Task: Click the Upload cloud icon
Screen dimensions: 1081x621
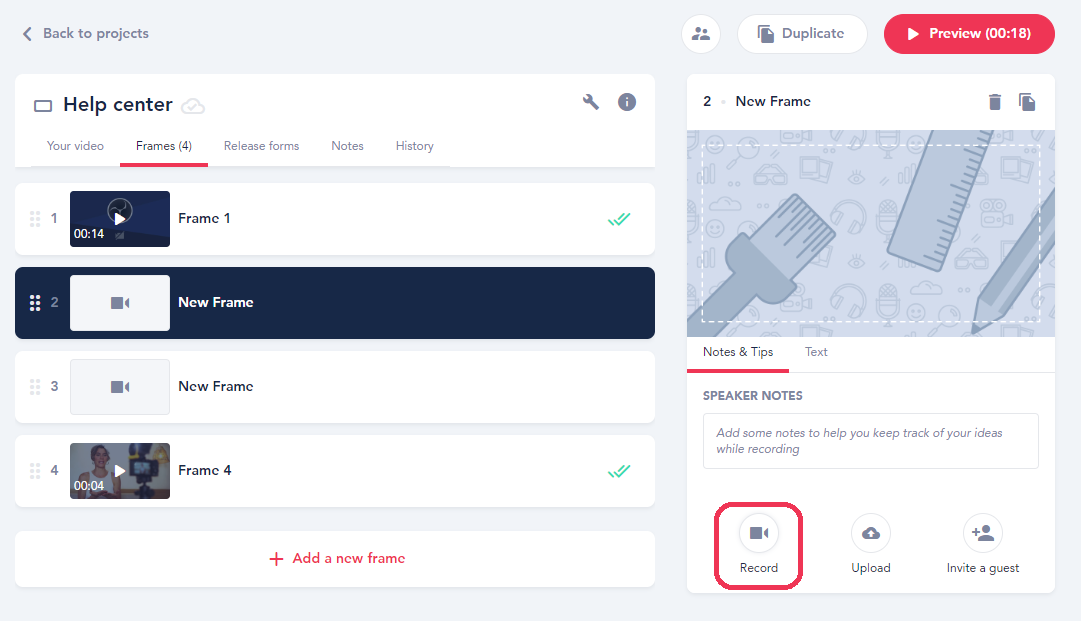Action: click(871, 533)
